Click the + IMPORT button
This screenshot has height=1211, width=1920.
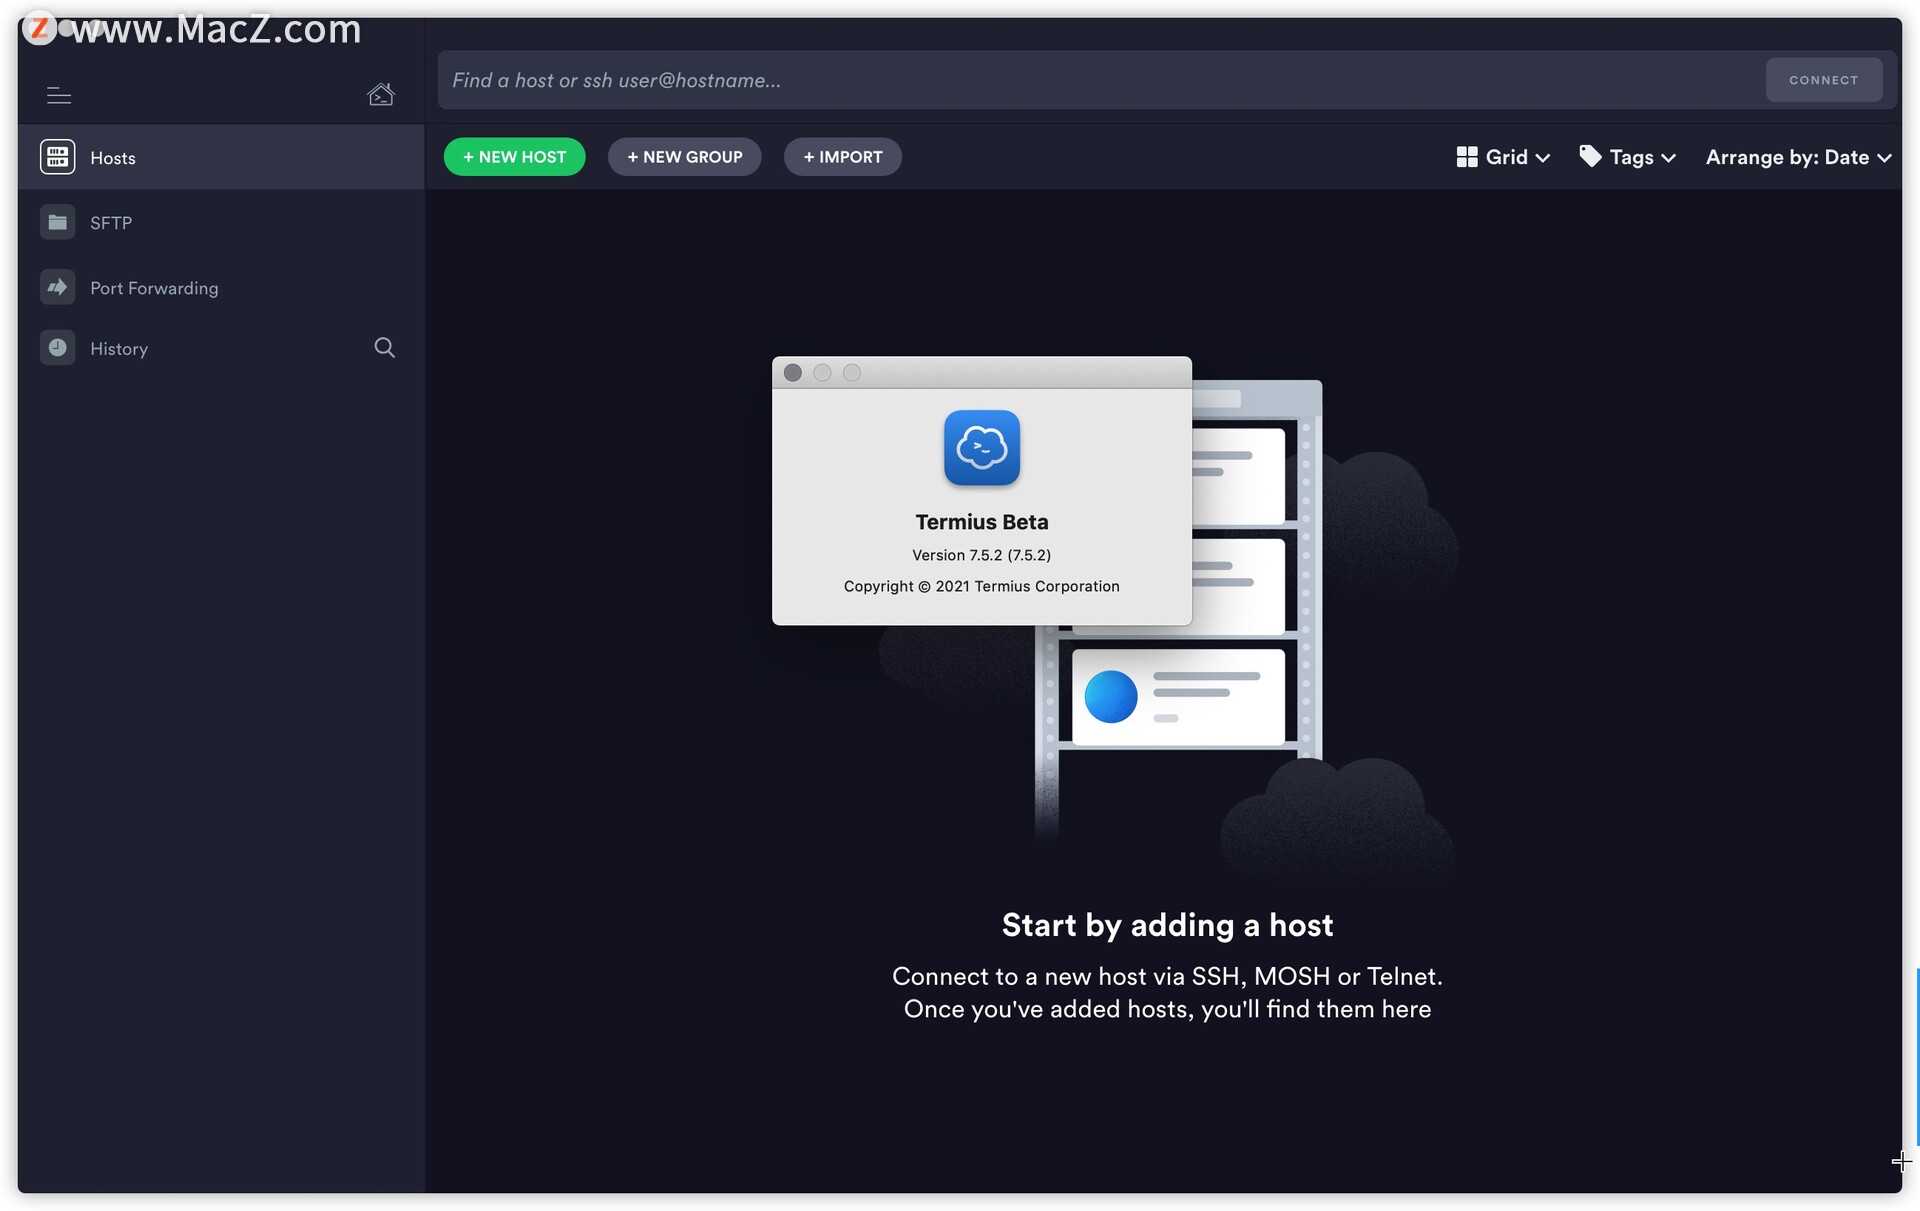coord(842,157)
